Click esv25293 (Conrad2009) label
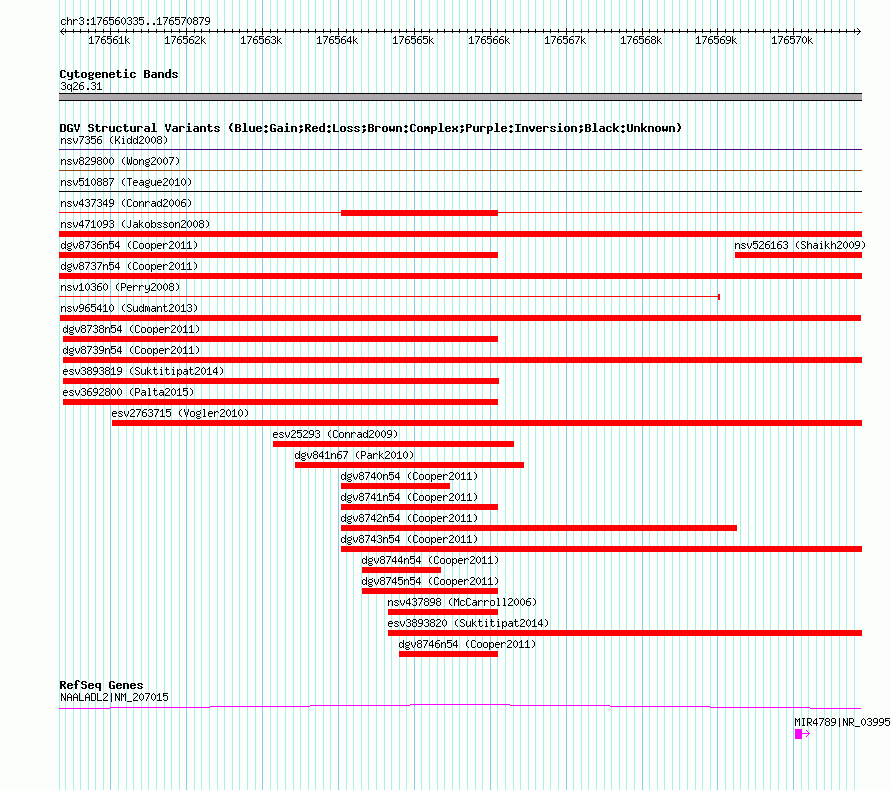 click(x=335, y=434)
